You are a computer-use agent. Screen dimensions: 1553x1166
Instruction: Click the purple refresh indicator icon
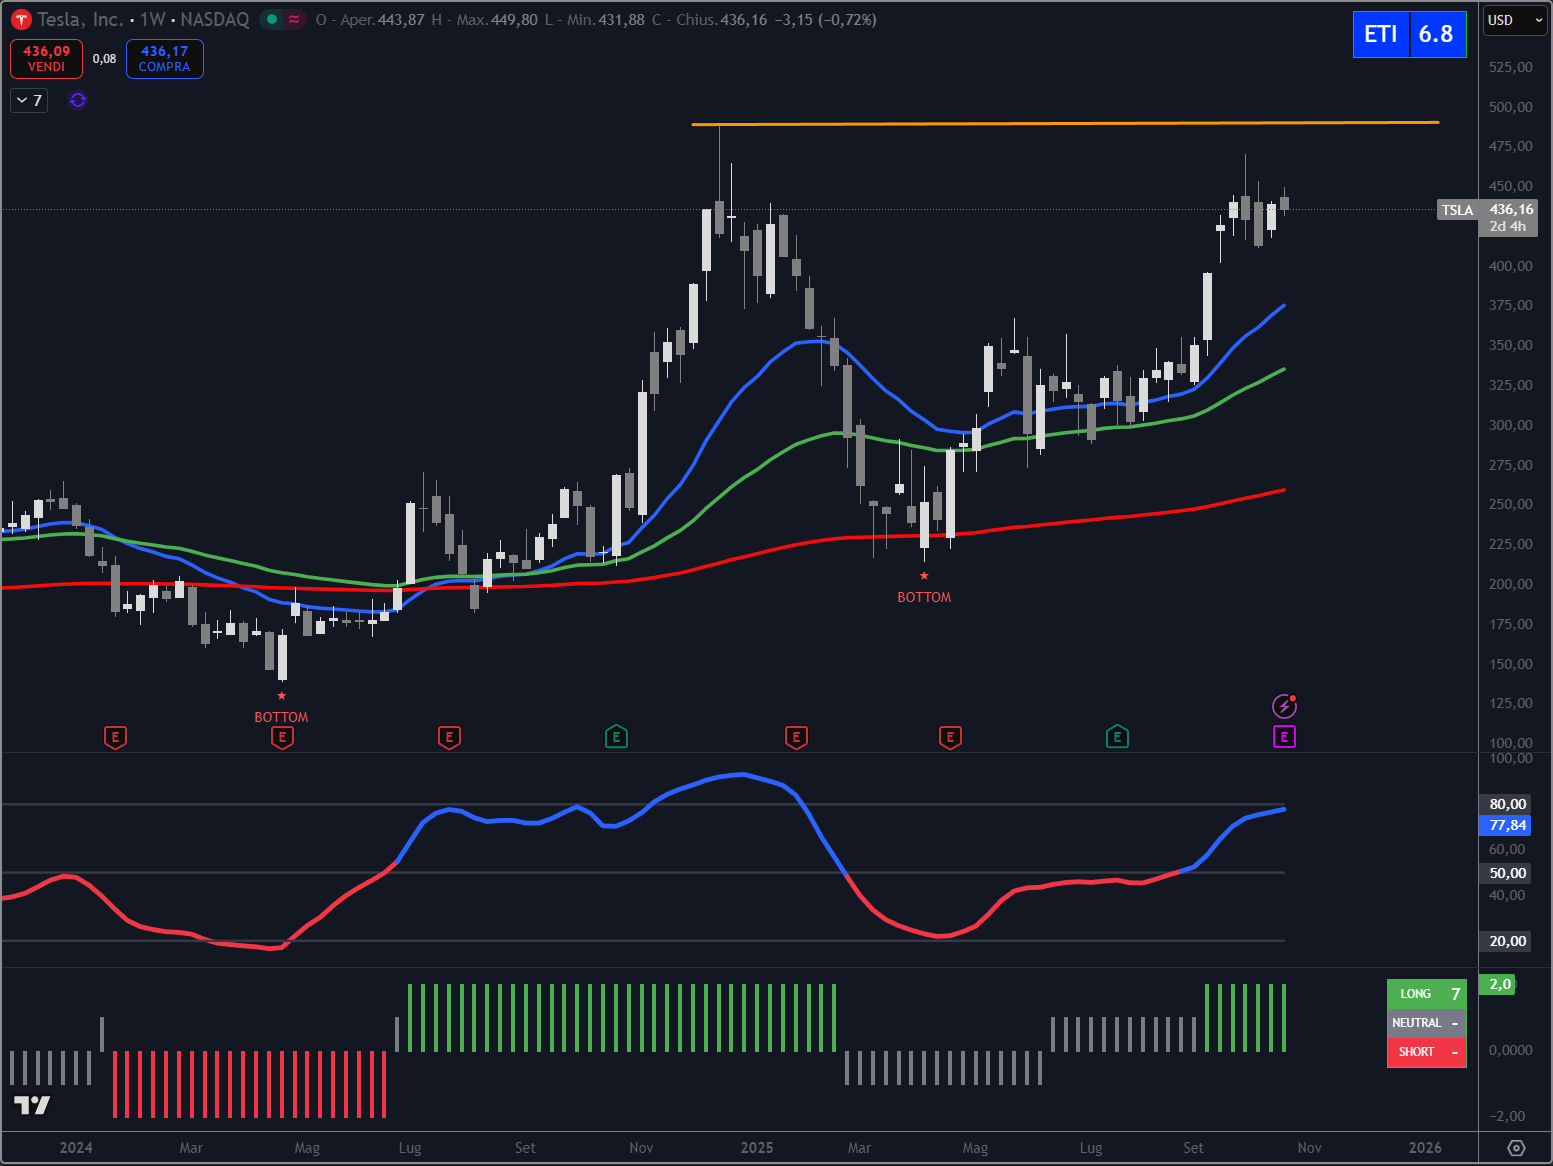(78, 100)
